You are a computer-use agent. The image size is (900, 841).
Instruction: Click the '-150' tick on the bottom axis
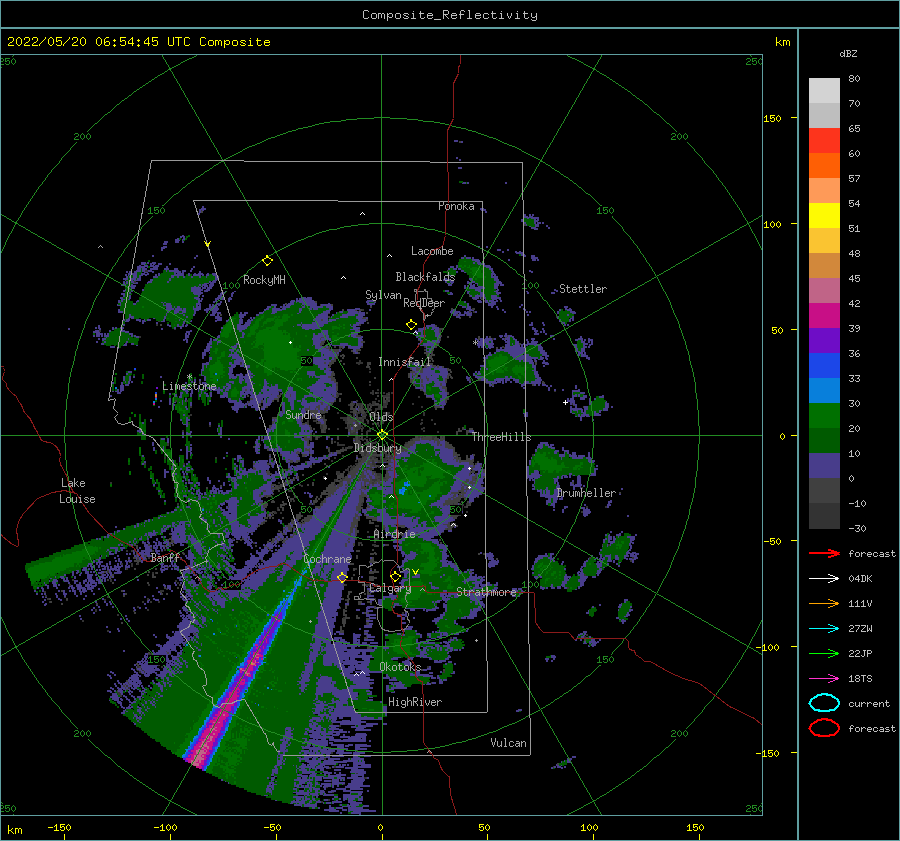(59, 827)
